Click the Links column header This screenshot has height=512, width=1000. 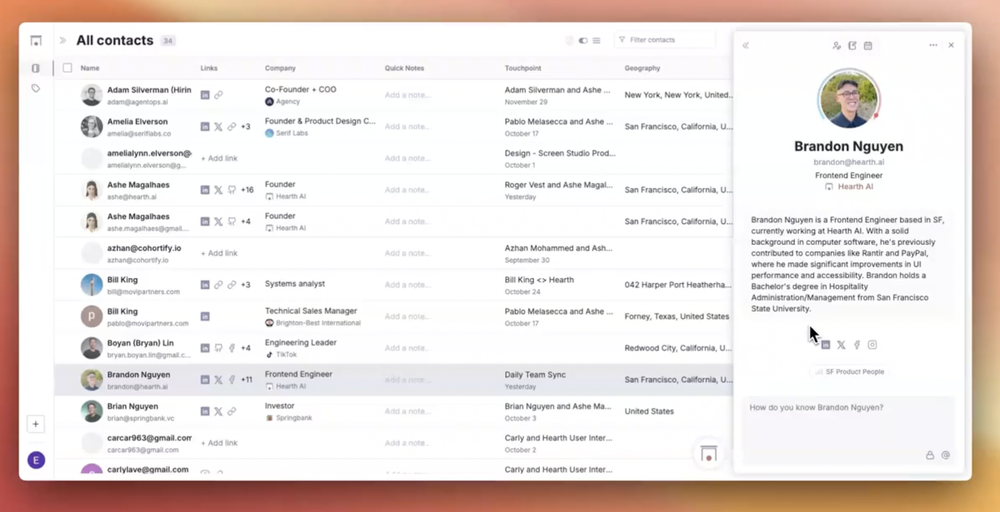pyautogui.click(x=209, y=68)
